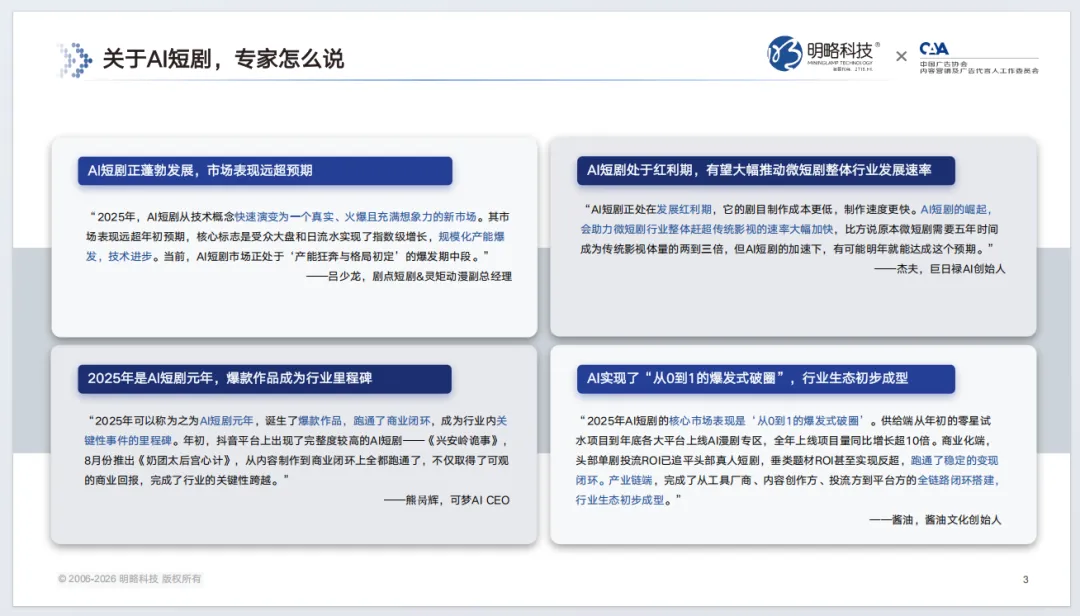Click the highlighted phrase 全链路闭环搭建

click(956, 480)
